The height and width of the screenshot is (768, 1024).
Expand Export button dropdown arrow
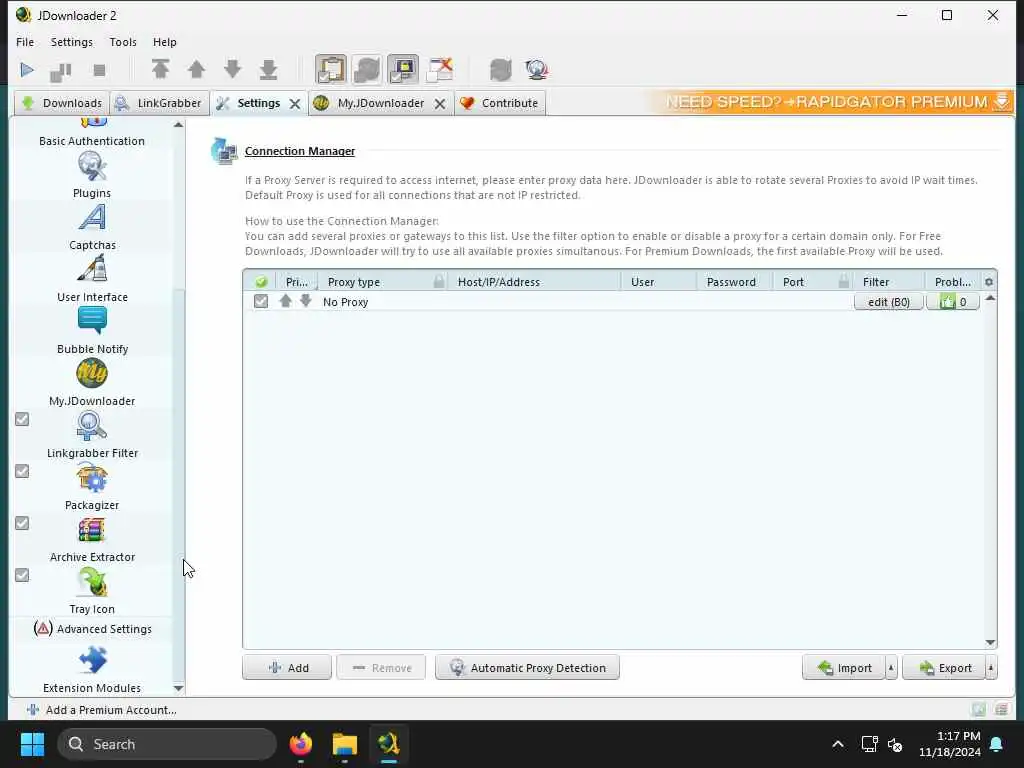[x=991, y=667]
